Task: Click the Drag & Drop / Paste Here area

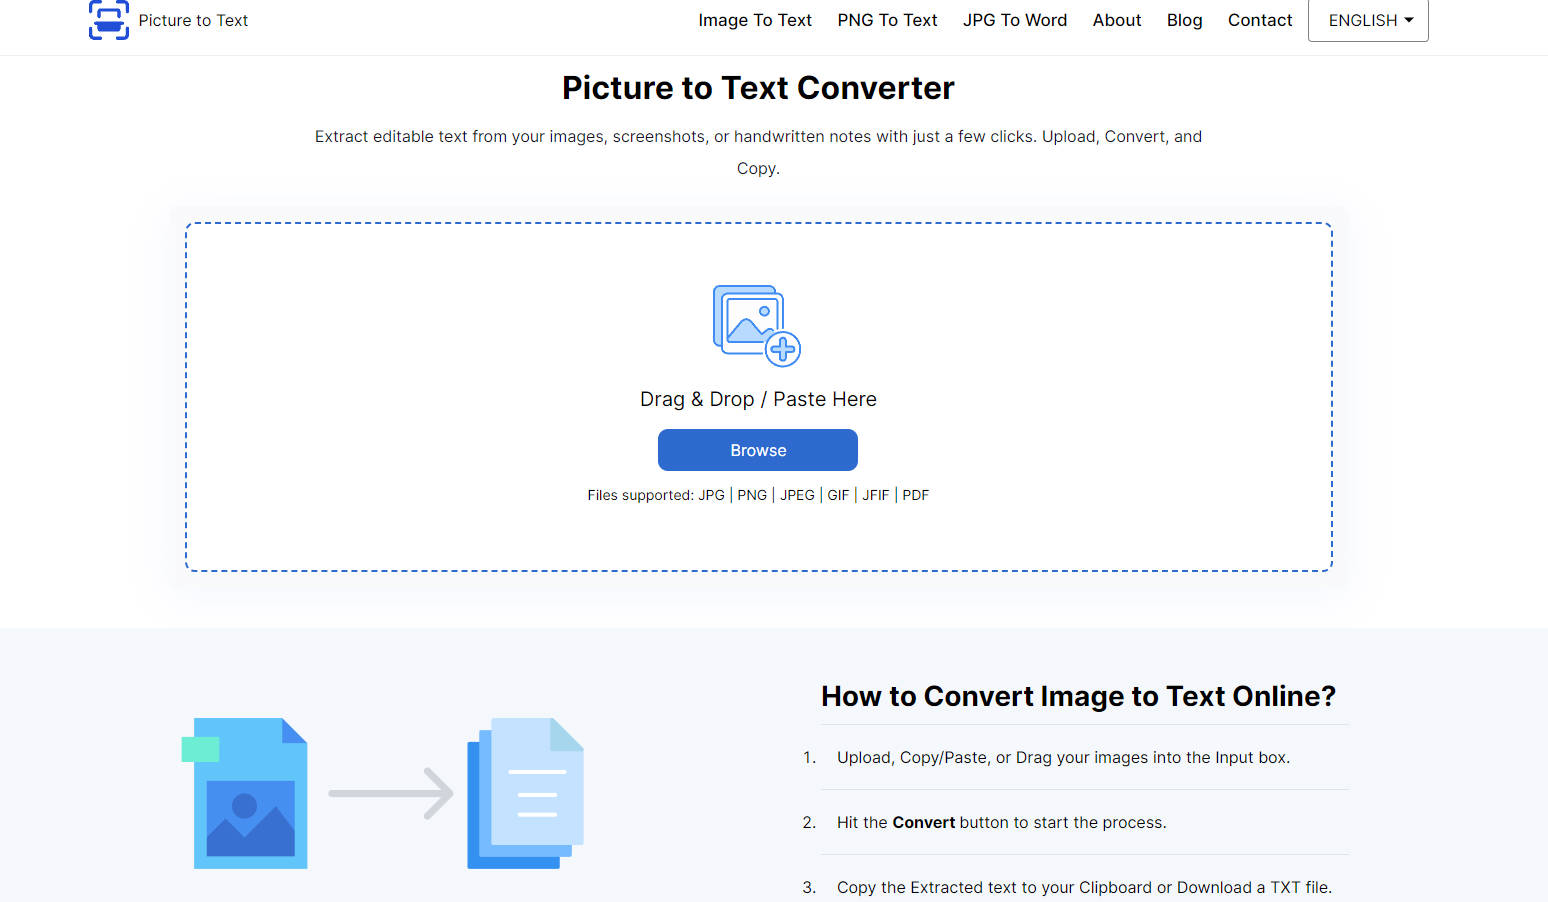Action: coord(757,398)
